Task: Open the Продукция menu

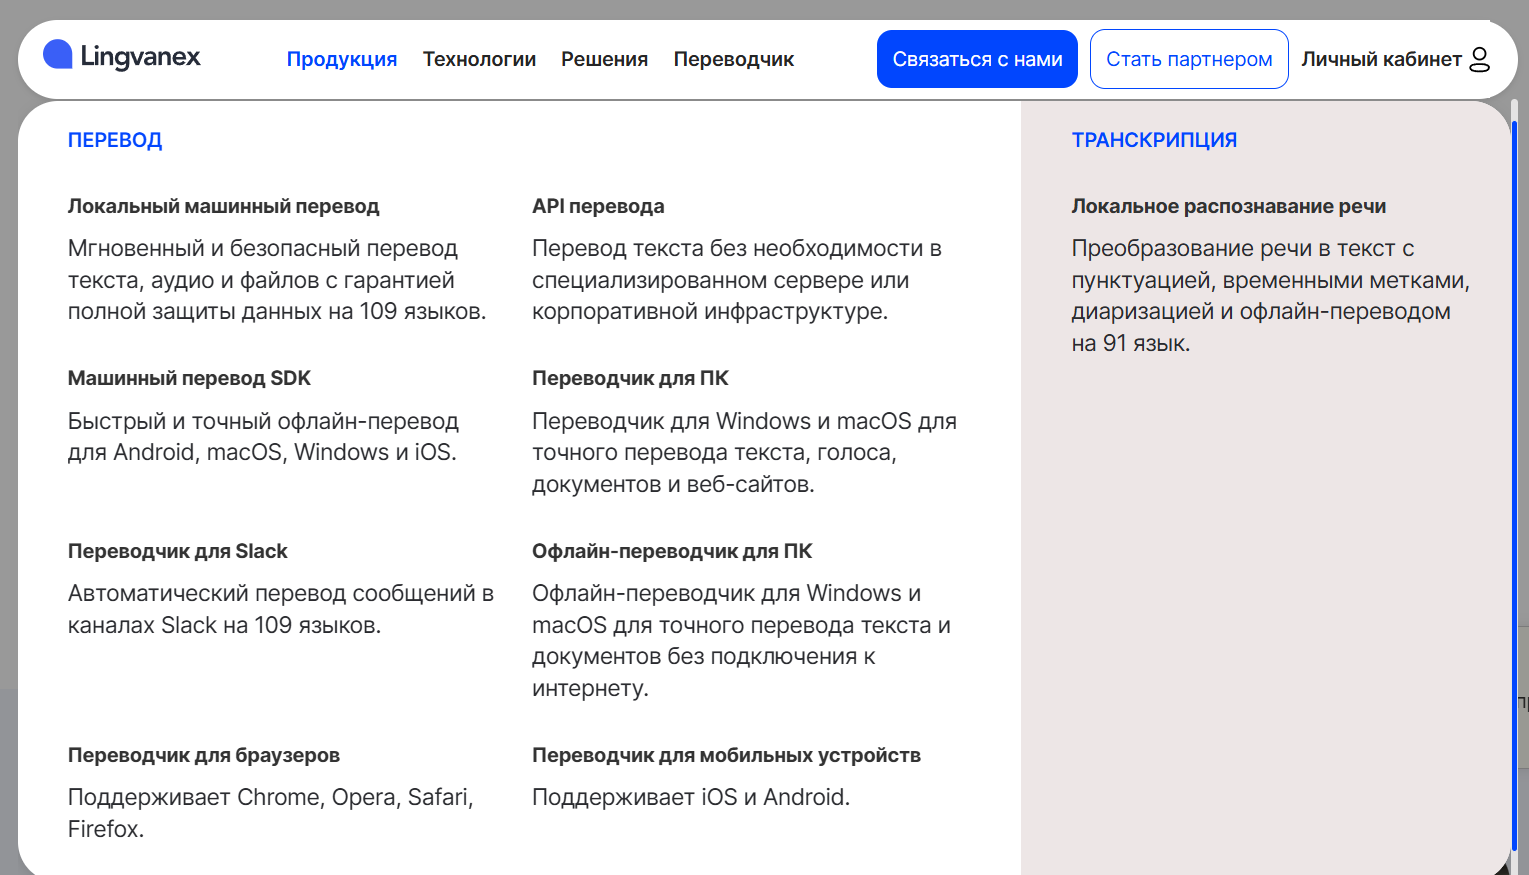Action: (342, 60)
